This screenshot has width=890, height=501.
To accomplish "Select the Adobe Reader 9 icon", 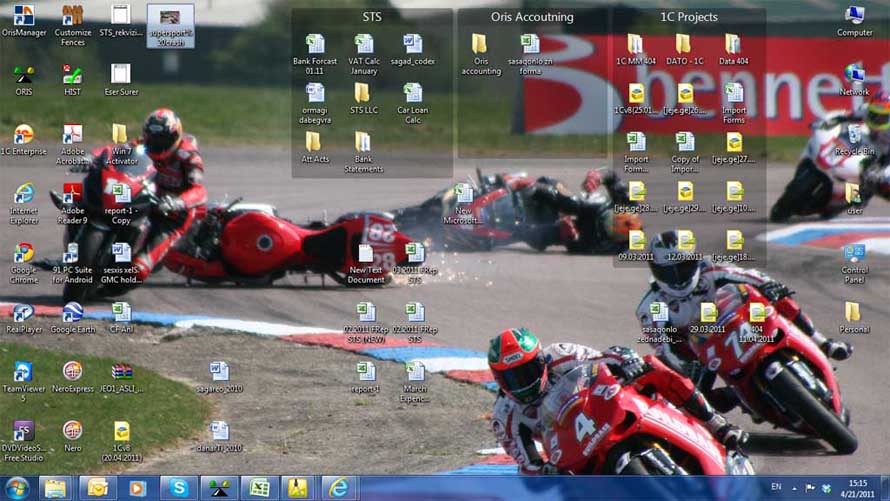I will (72, 193).
